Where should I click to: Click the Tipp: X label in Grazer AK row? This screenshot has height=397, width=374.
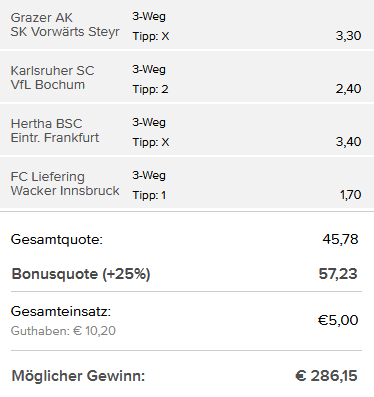pos(151,36)
